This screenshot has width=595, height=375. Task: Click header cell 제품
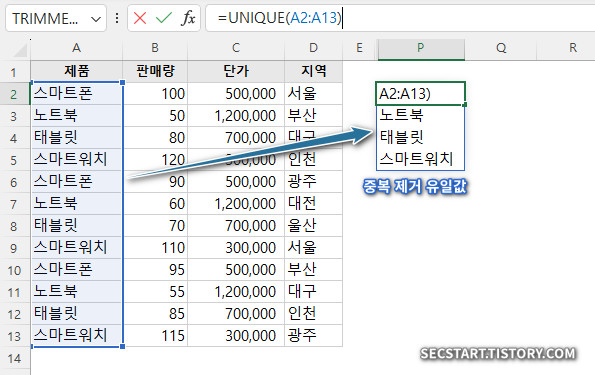click(77, 71)
